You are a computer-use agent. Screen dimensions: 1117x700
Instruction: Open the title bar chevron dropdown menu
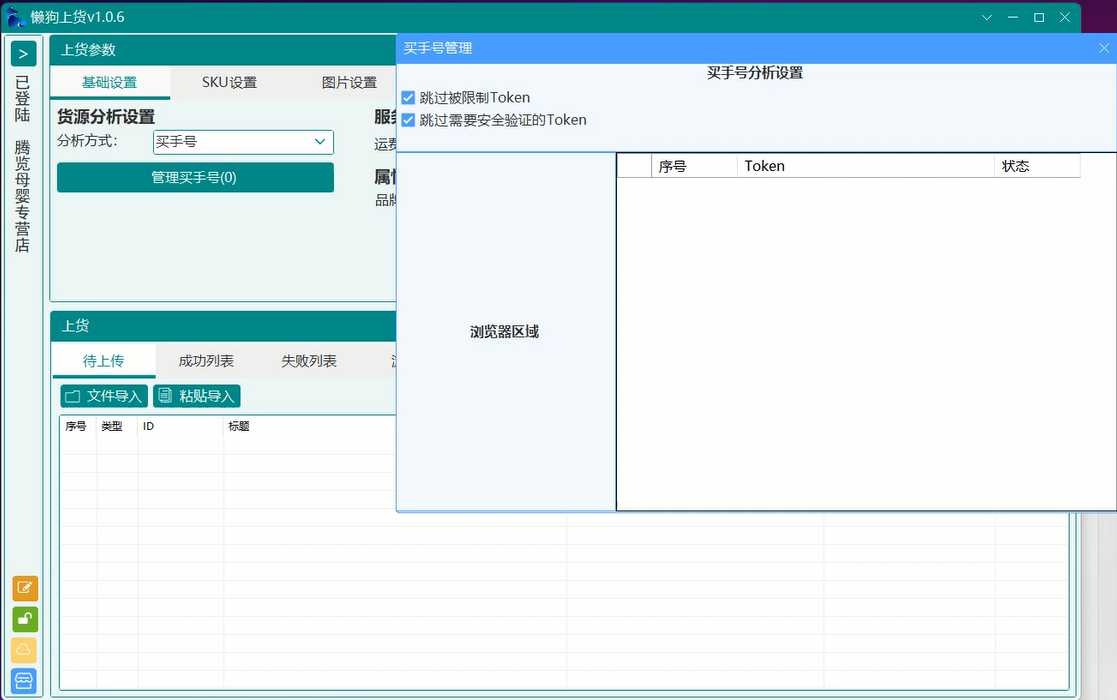(x=987, y=17)
